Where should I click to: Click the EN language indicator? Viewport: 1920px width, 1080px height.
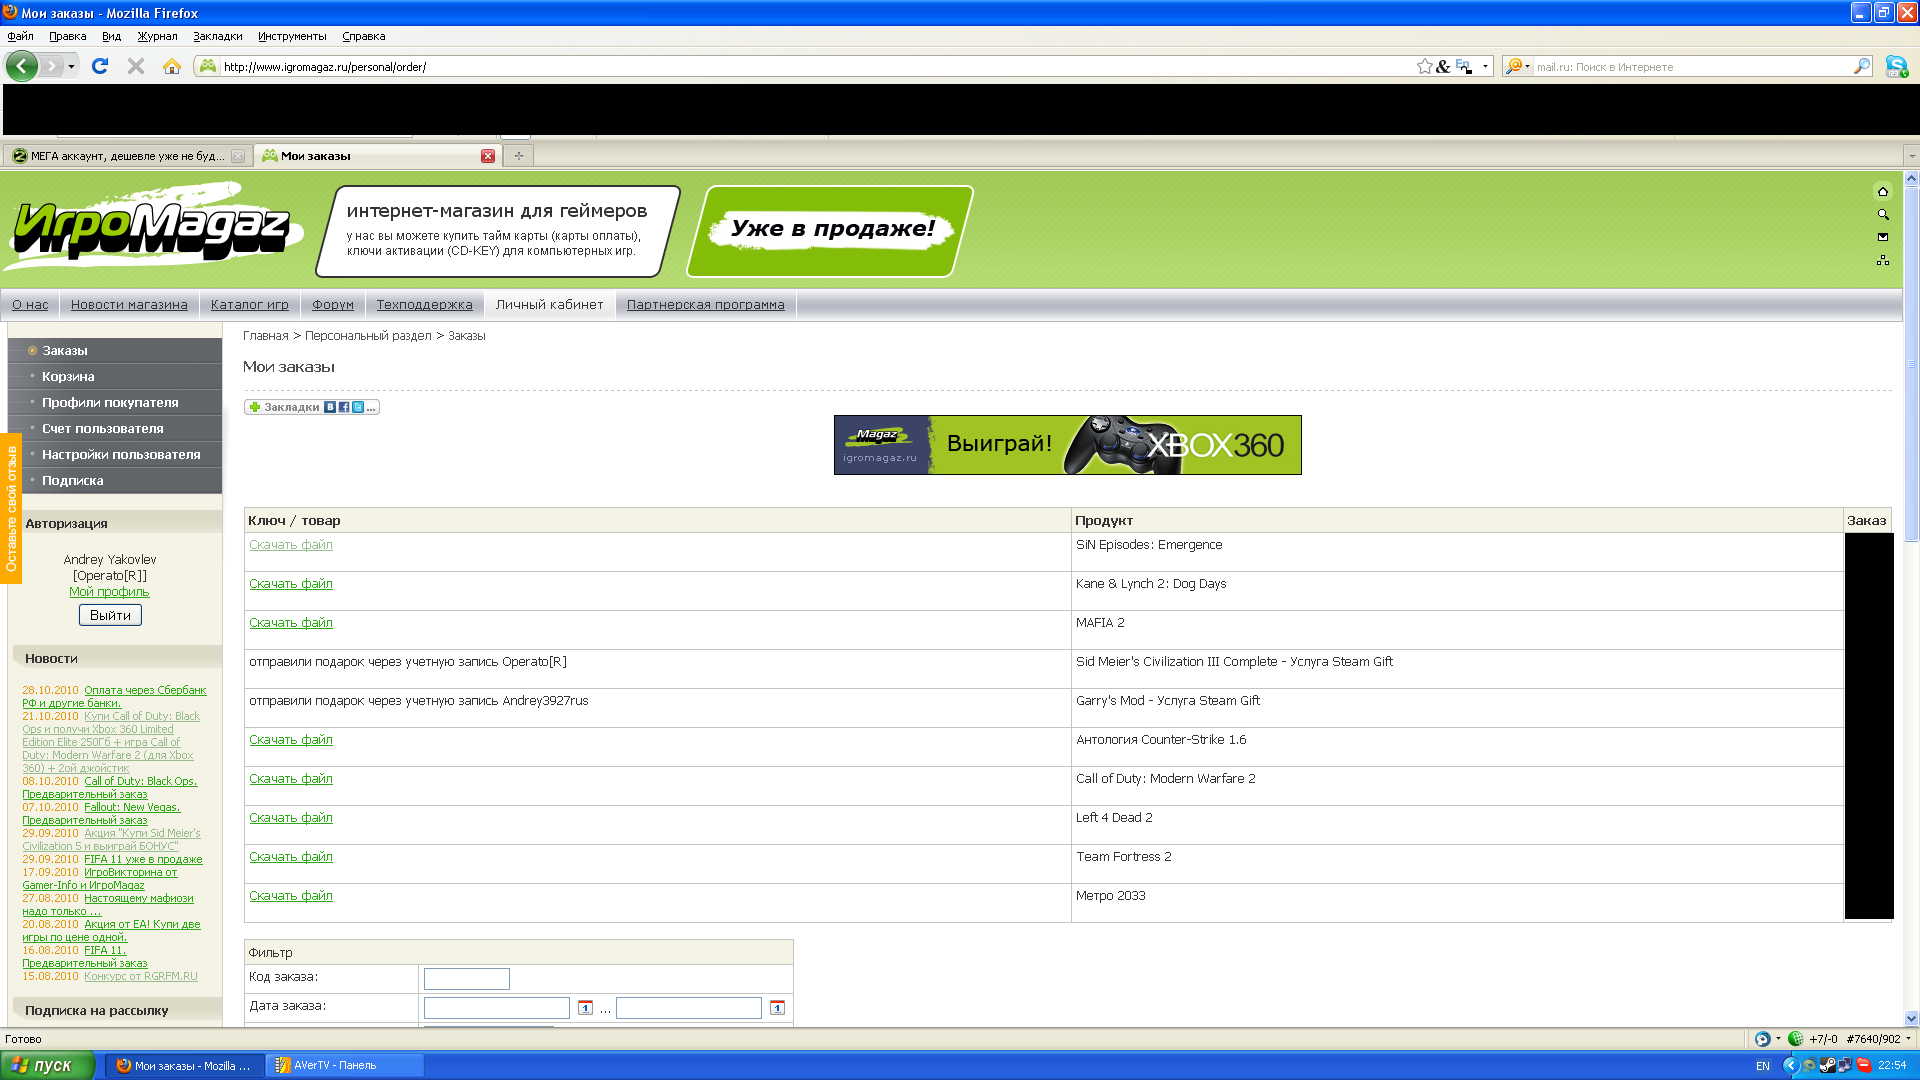(x=1763, y=1066)
